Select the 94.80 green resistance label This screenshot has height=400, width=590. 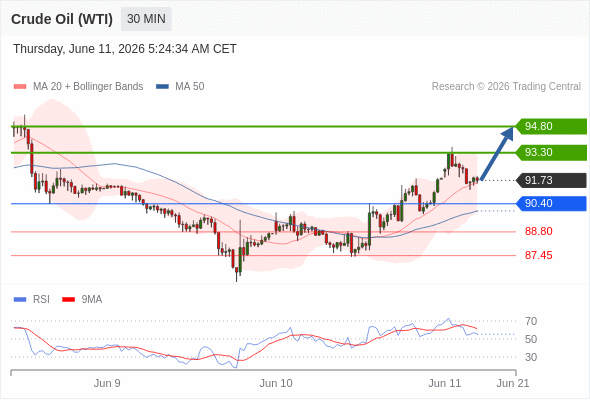(x=550, y=126)
